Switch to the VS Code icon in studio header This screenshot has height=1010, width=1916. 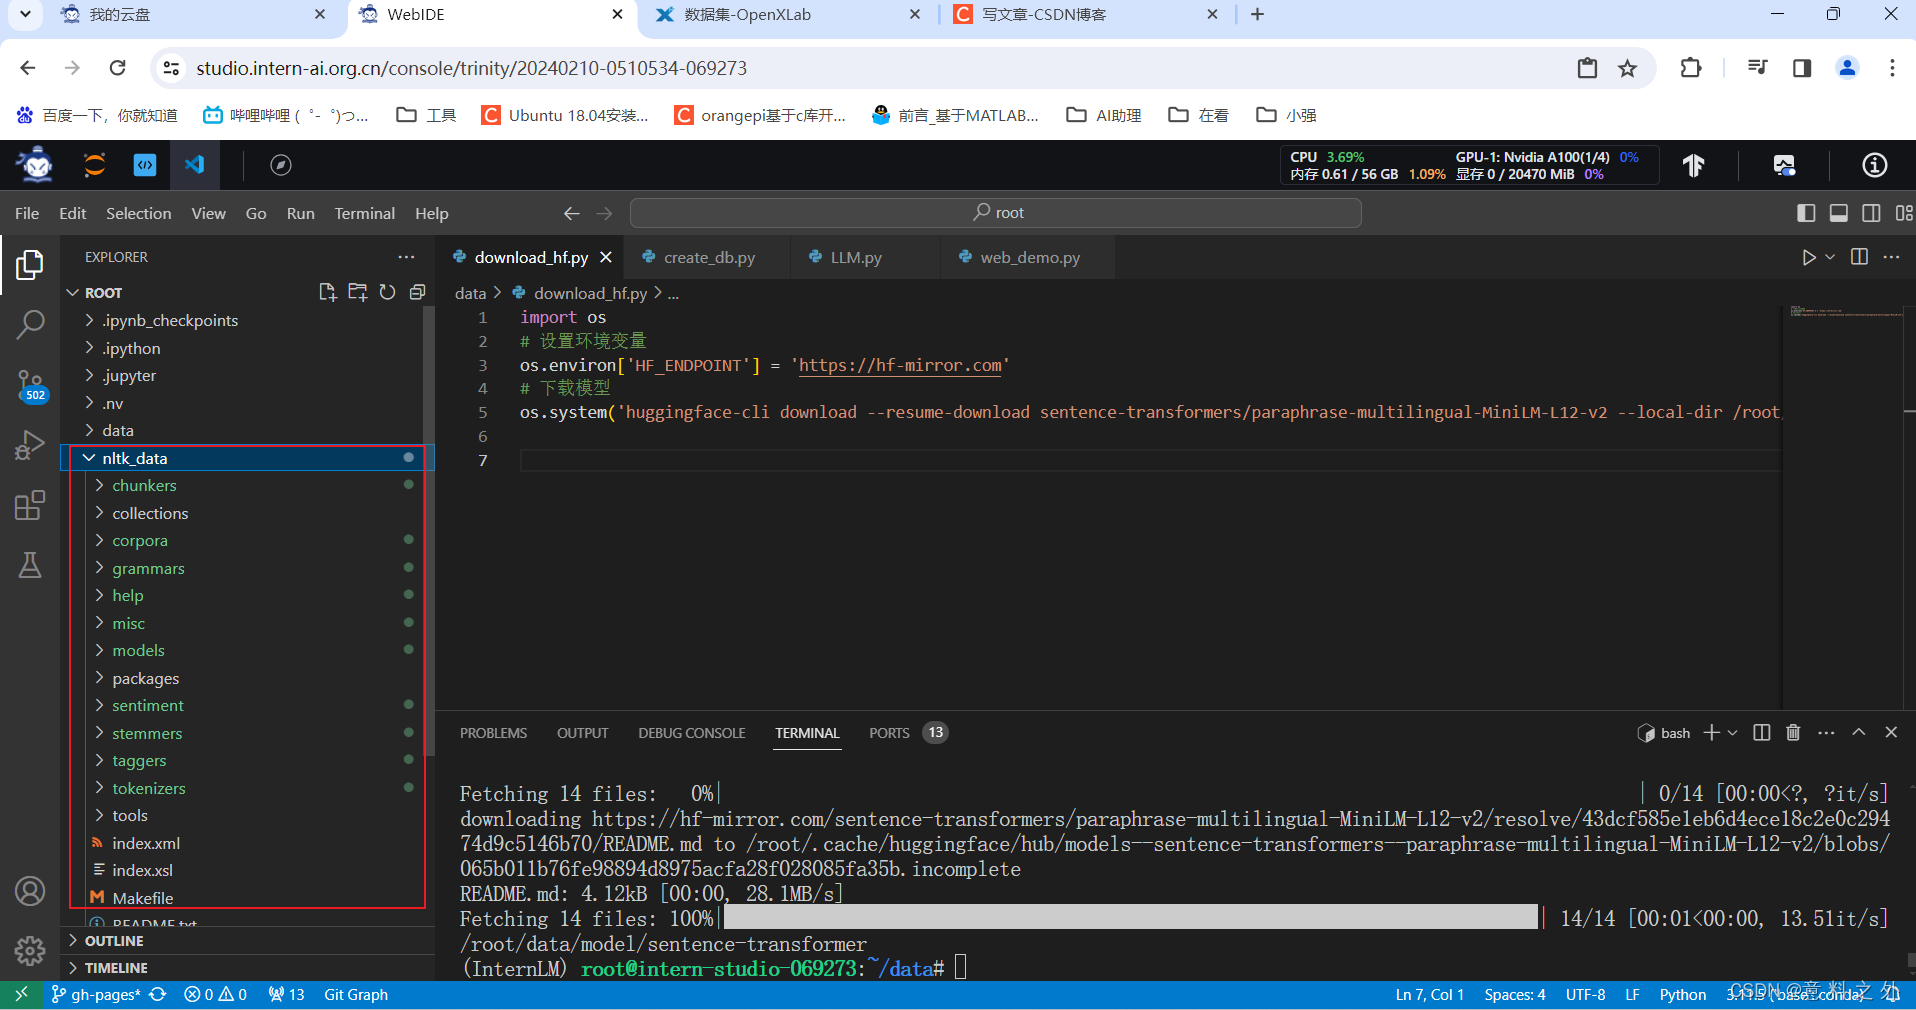tap(194, 165)
